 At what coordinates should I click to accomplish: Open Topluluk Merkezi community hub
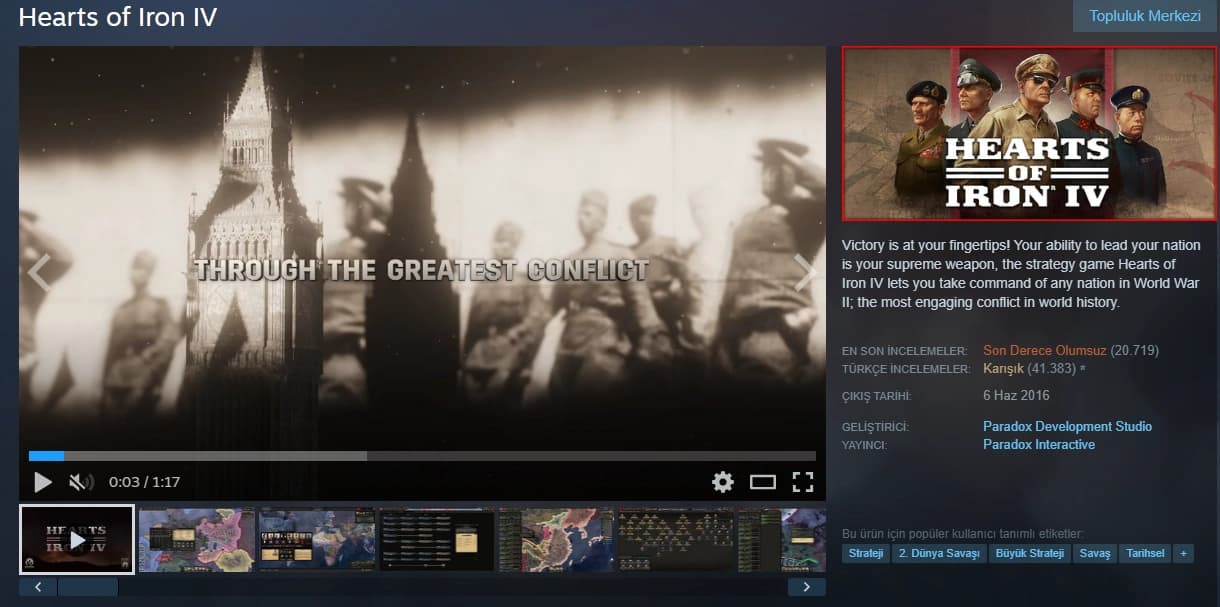click(1145, 16)
